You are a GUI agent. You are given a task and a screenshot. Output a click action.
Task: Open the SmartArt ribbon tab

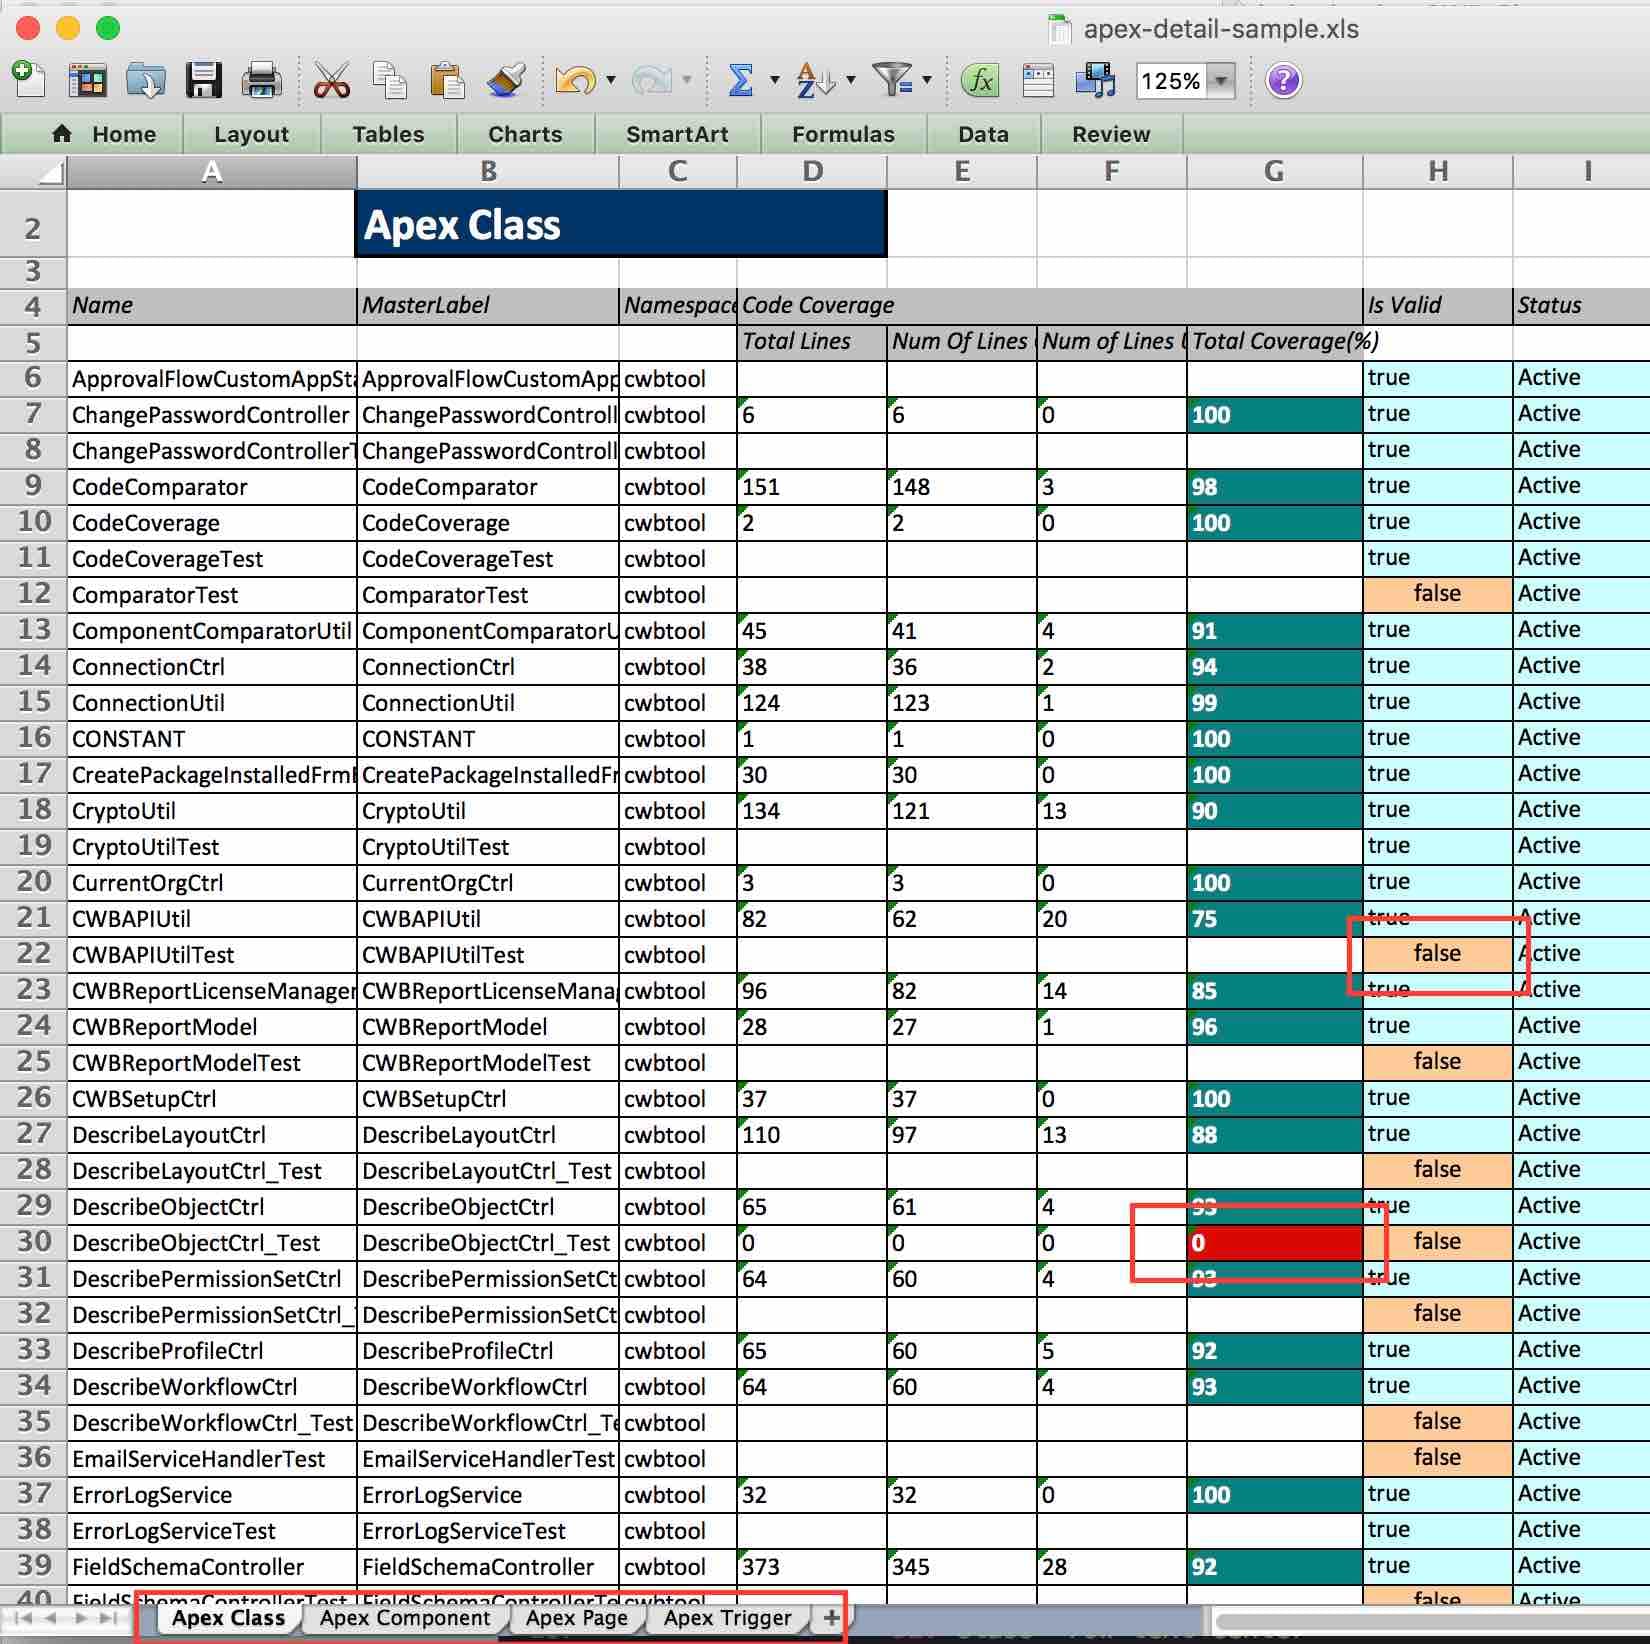click(x=677, y=134)
